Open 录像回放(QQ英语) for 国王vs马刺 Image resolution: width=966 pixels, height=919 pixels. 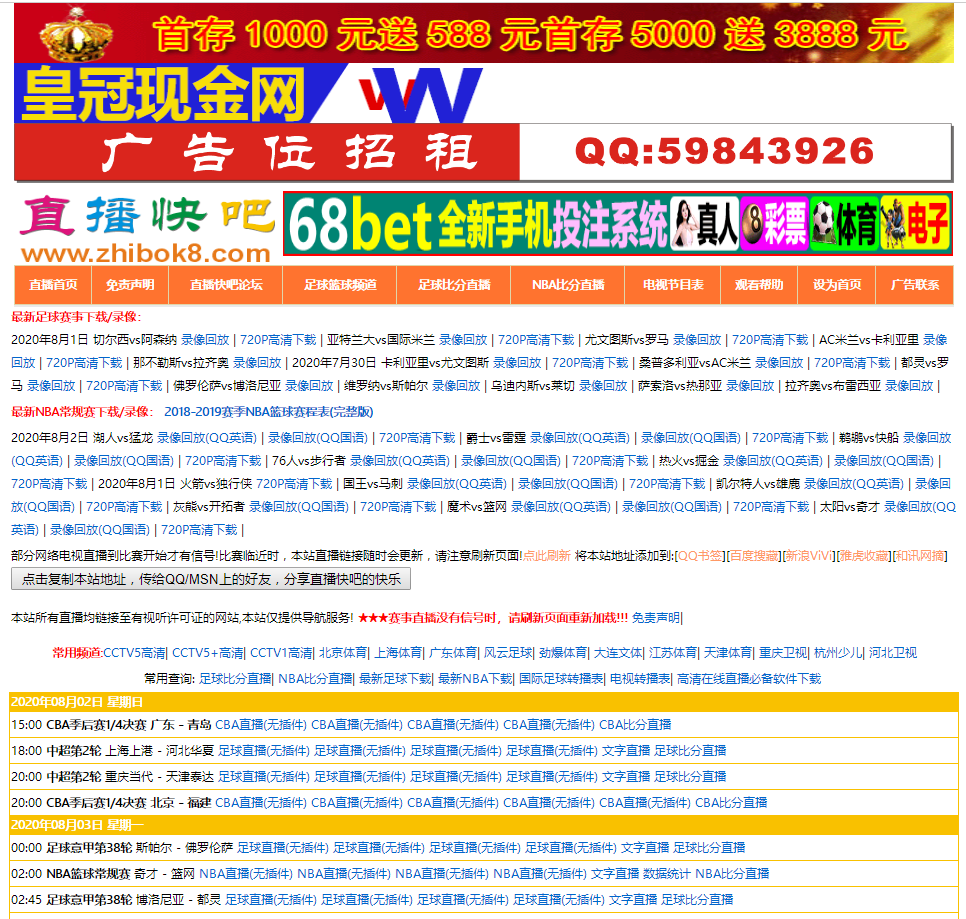(x=457, y=484)
